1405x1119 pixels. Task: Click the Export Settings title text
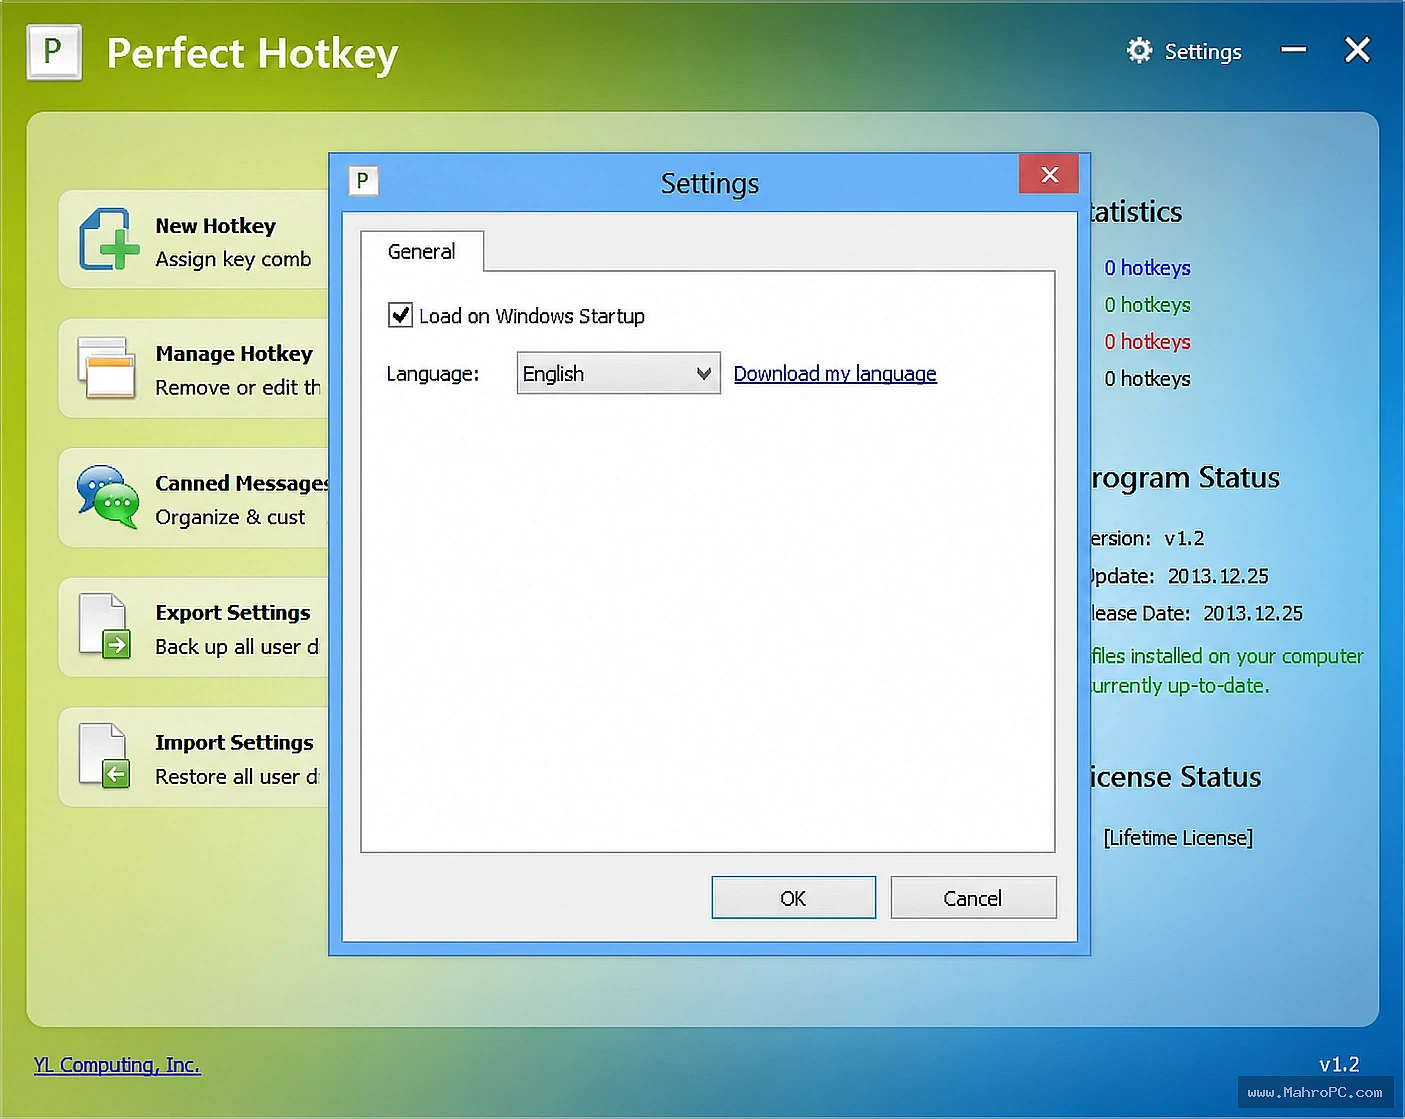(x=233, y=612)
